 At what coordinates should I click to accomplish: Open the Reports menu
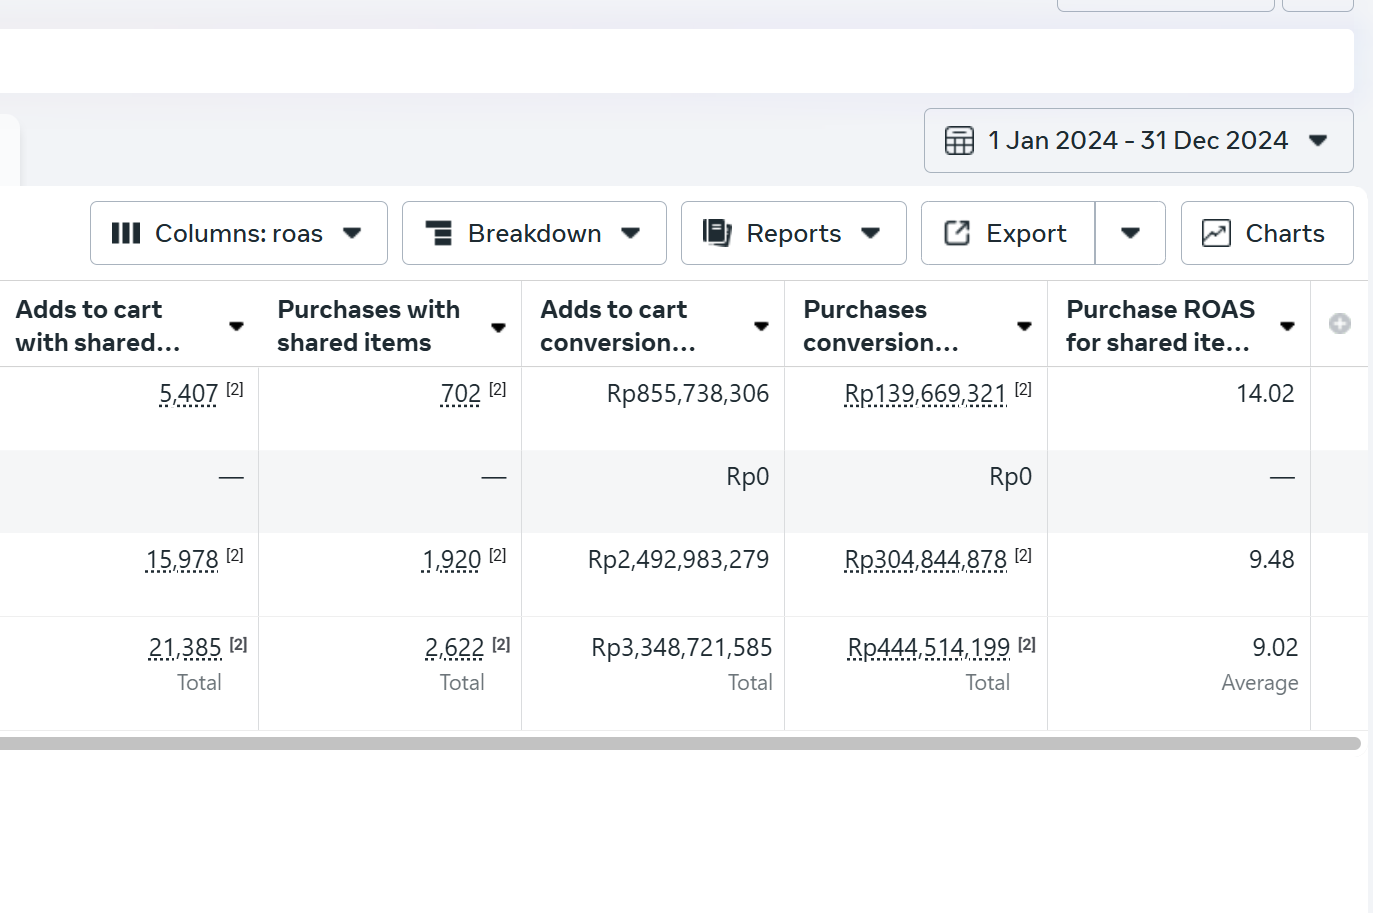(x=793, y=233)
